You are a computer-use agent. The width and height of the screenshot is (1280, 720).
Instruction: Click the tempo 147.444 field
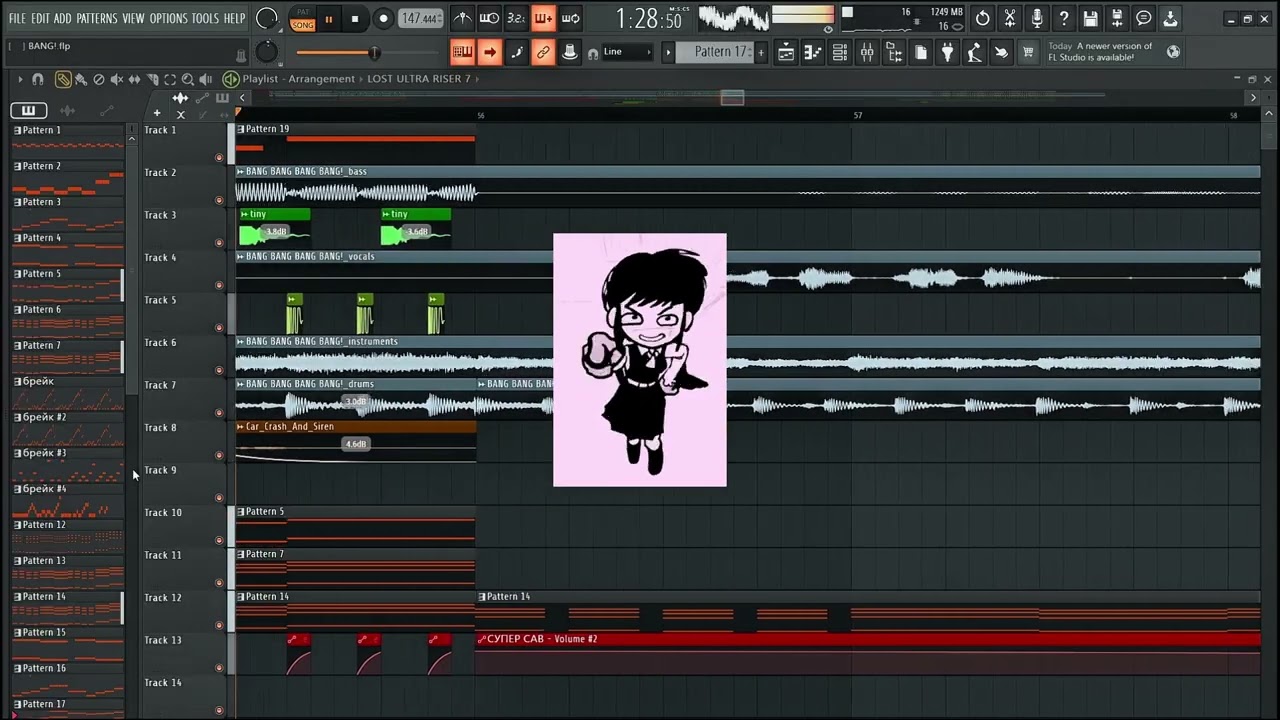[420, 19]
